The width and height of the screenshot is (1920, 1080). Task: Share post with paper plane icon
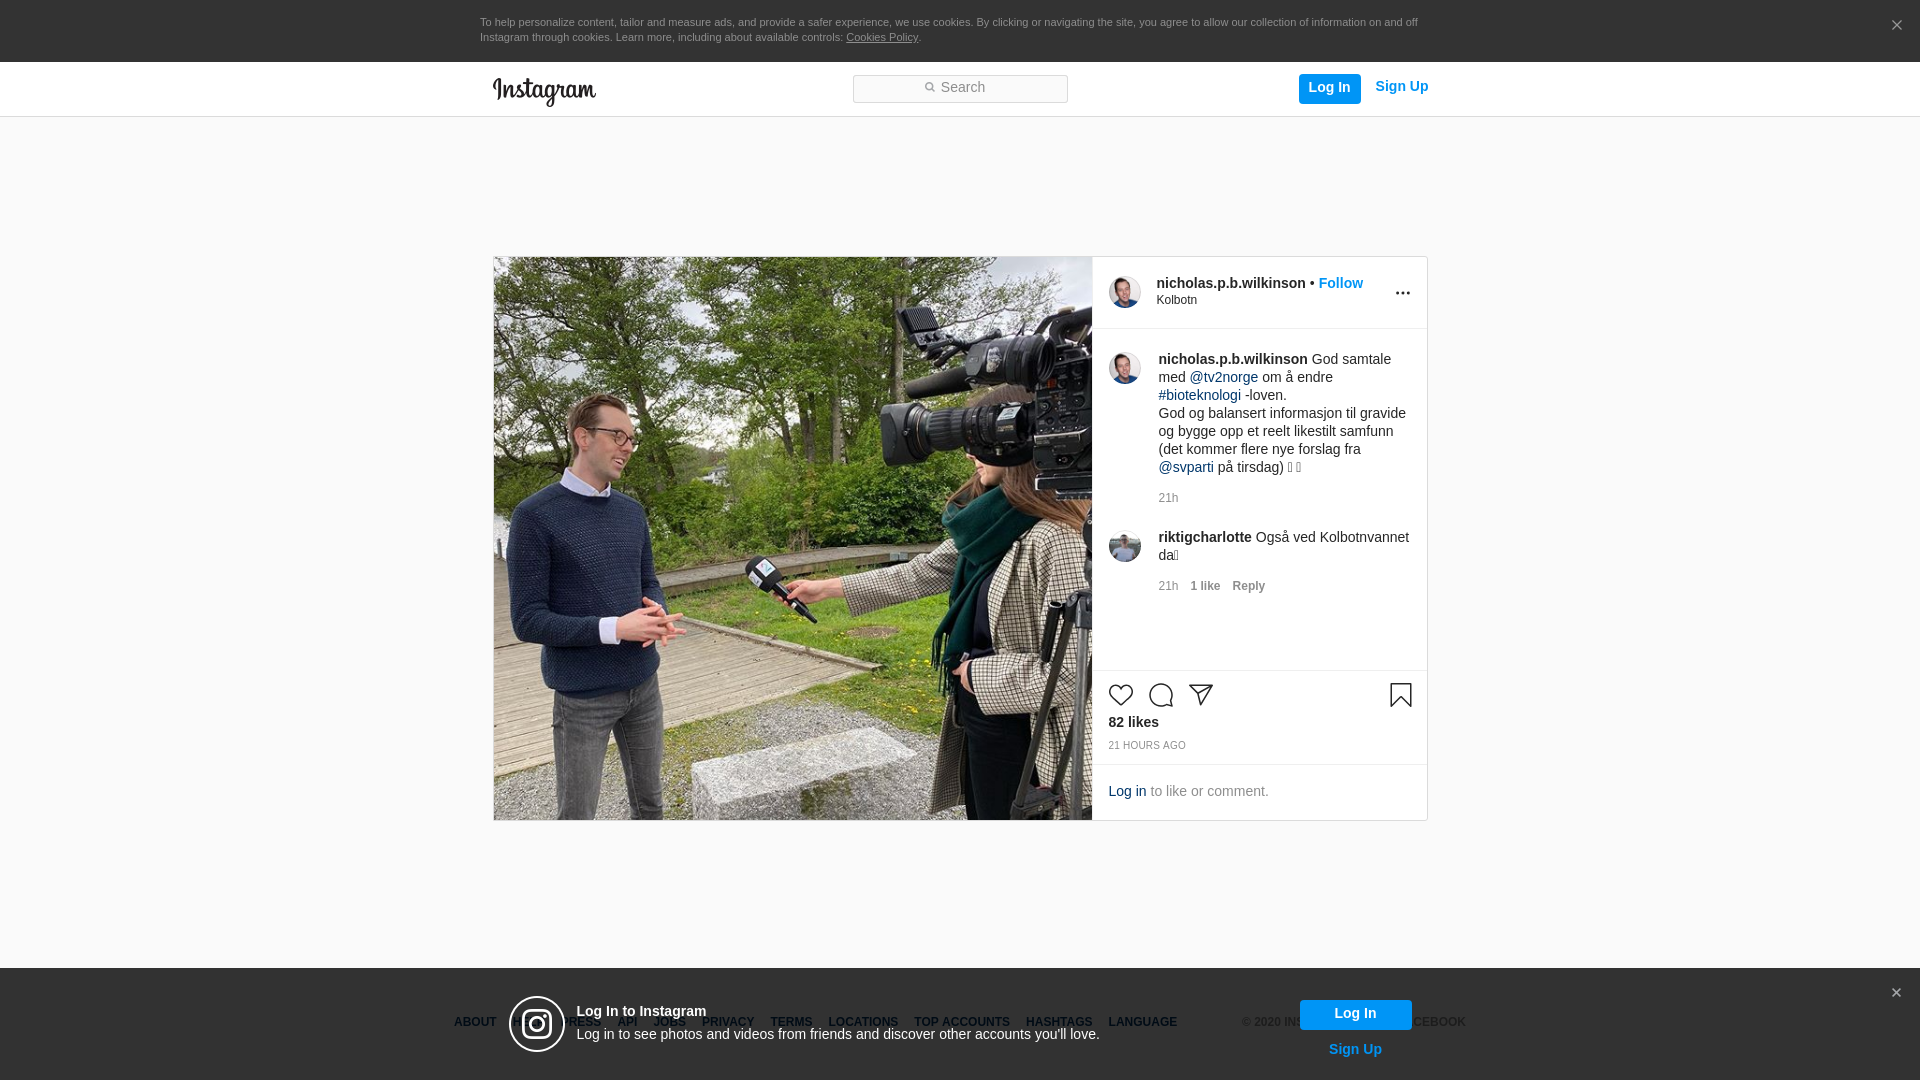click(1200, 695)
